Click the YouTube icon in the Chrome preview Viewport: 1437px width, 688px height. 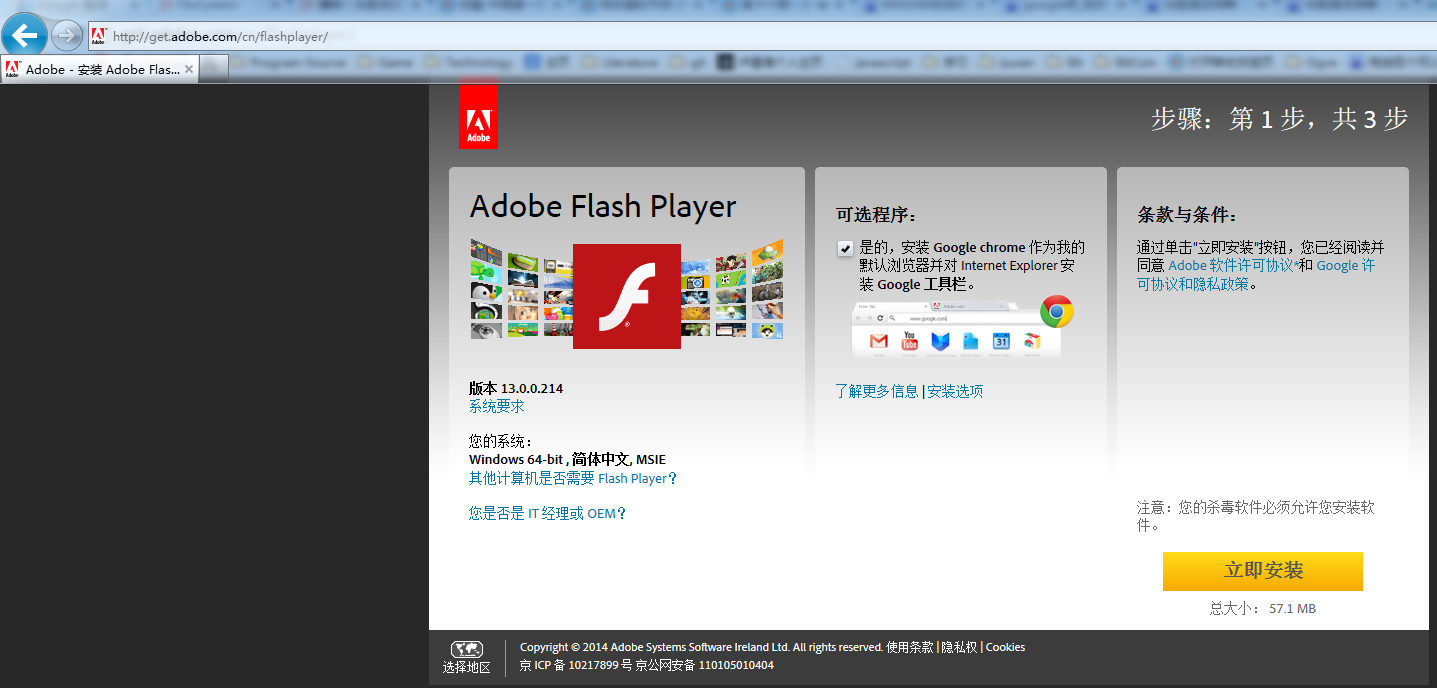[909, 342]
